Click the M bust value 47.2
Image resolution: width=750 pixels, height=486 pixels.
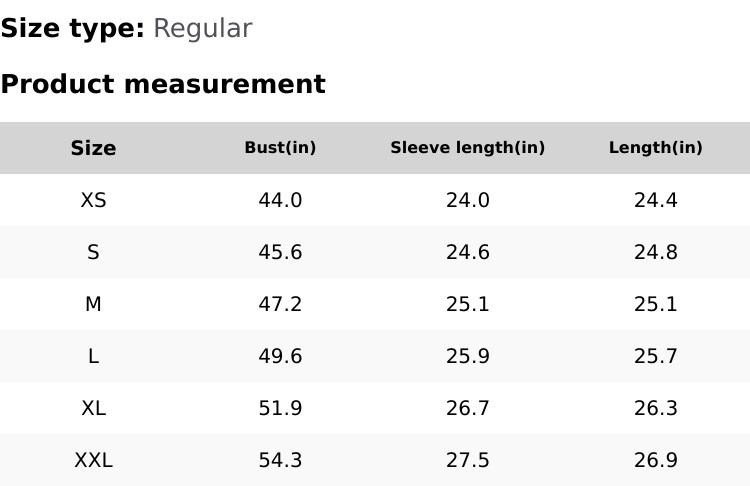[x=280, y=304]
